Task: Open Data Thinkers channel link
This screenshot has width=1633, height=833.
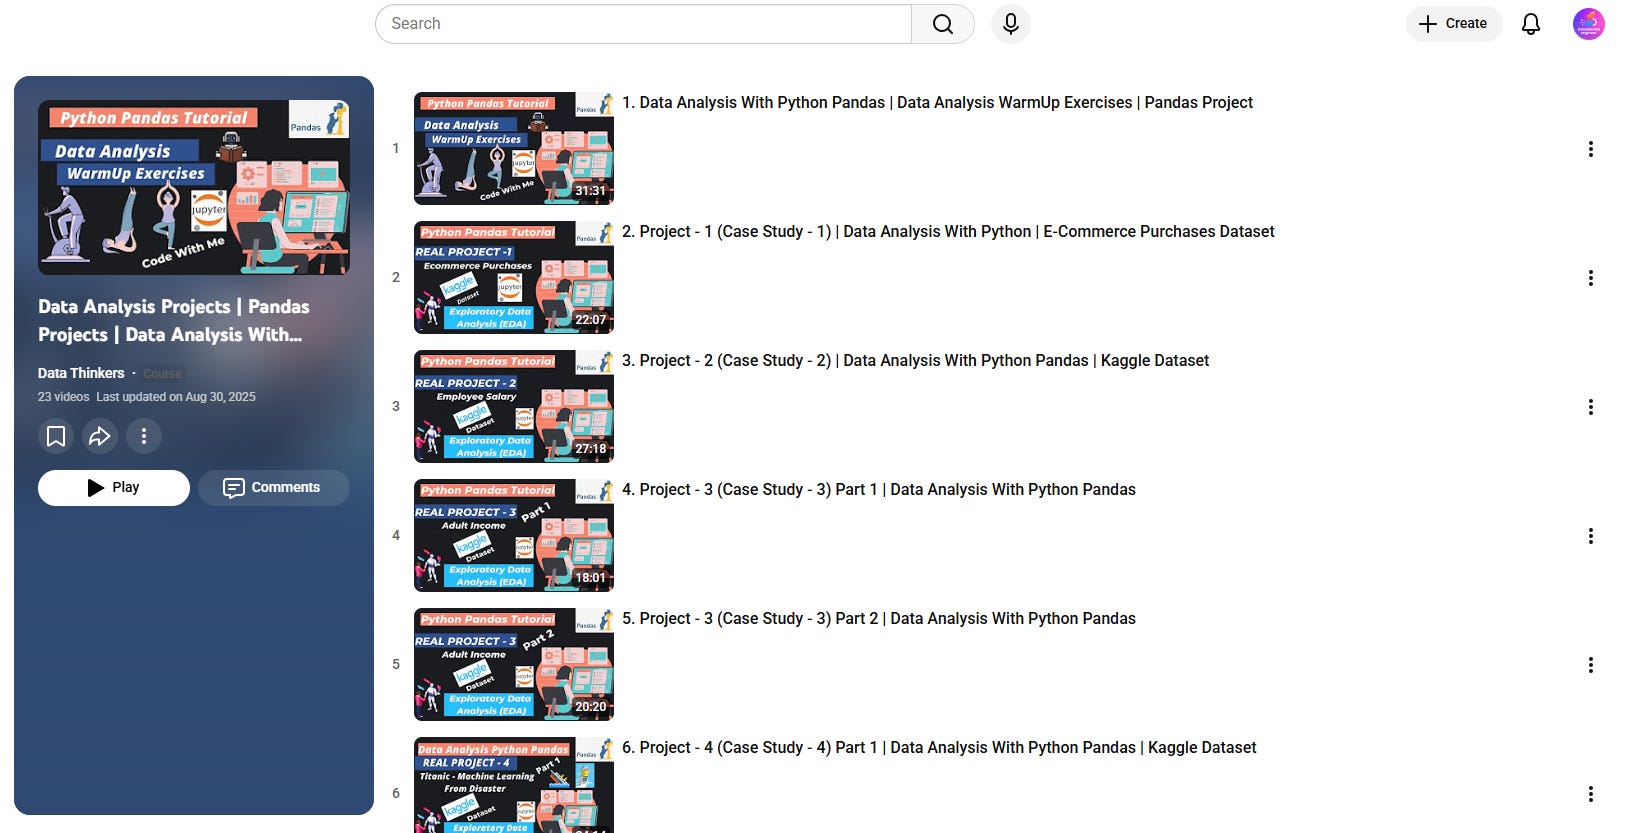Action: [x=81, y=373]
